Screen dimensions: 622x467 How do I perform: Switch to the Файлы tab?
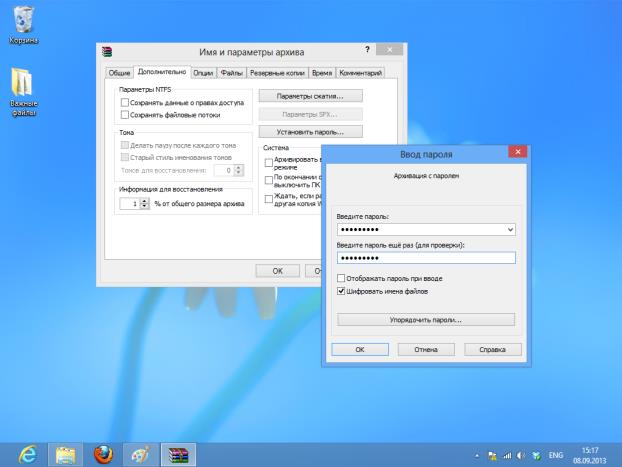click(x=232, y=73)
